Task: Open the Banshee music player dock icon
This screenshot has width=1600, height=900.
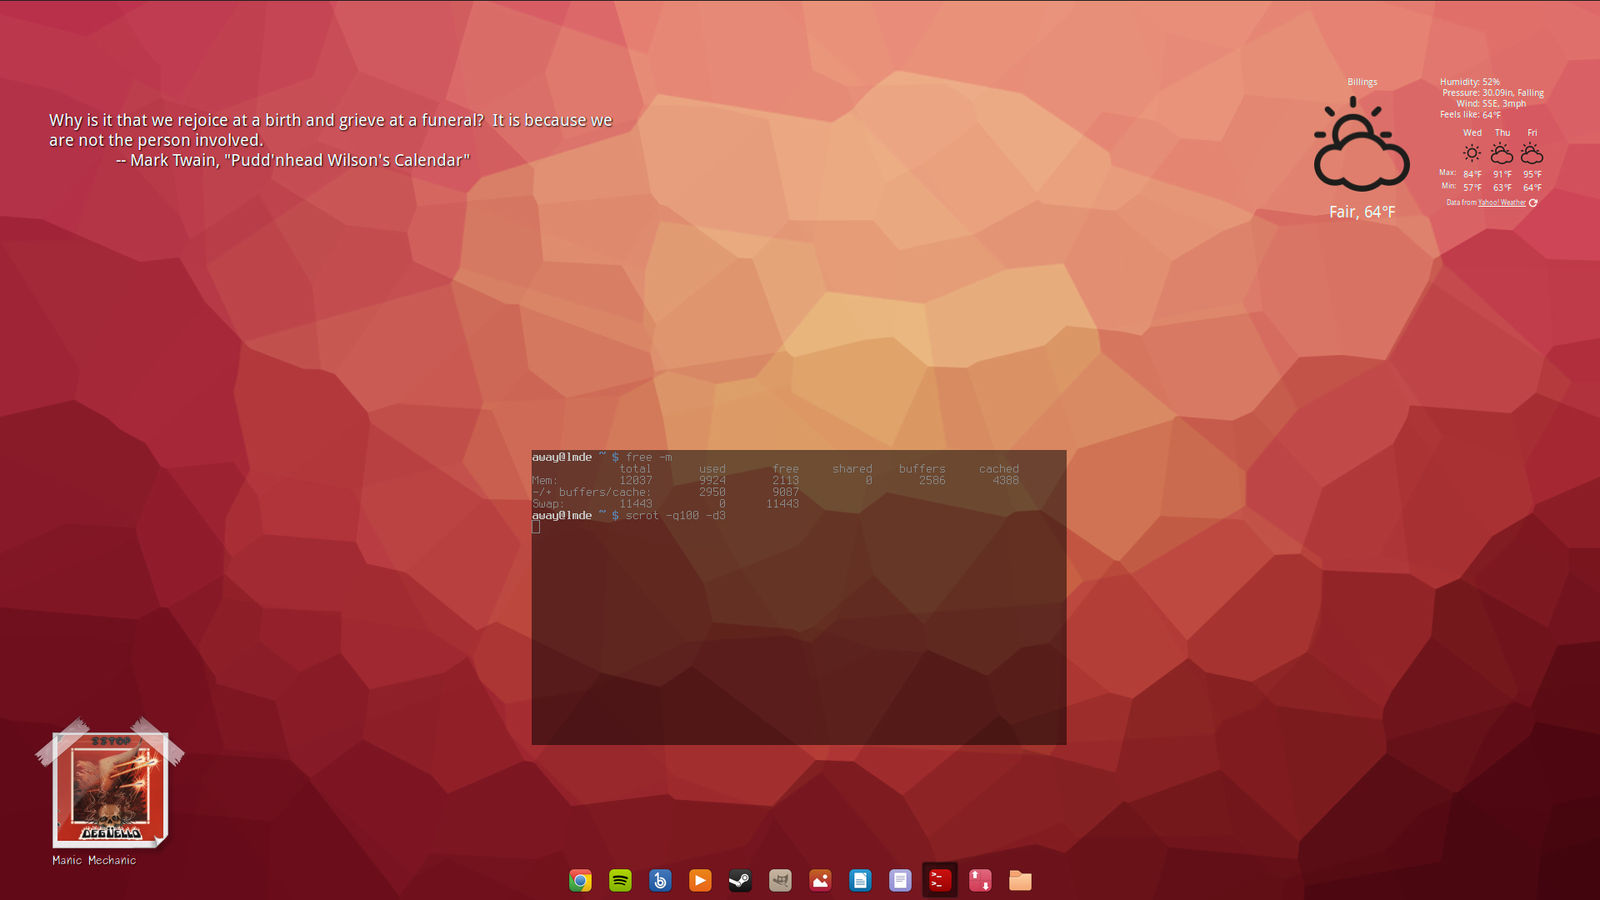Action: coord(660,880)
